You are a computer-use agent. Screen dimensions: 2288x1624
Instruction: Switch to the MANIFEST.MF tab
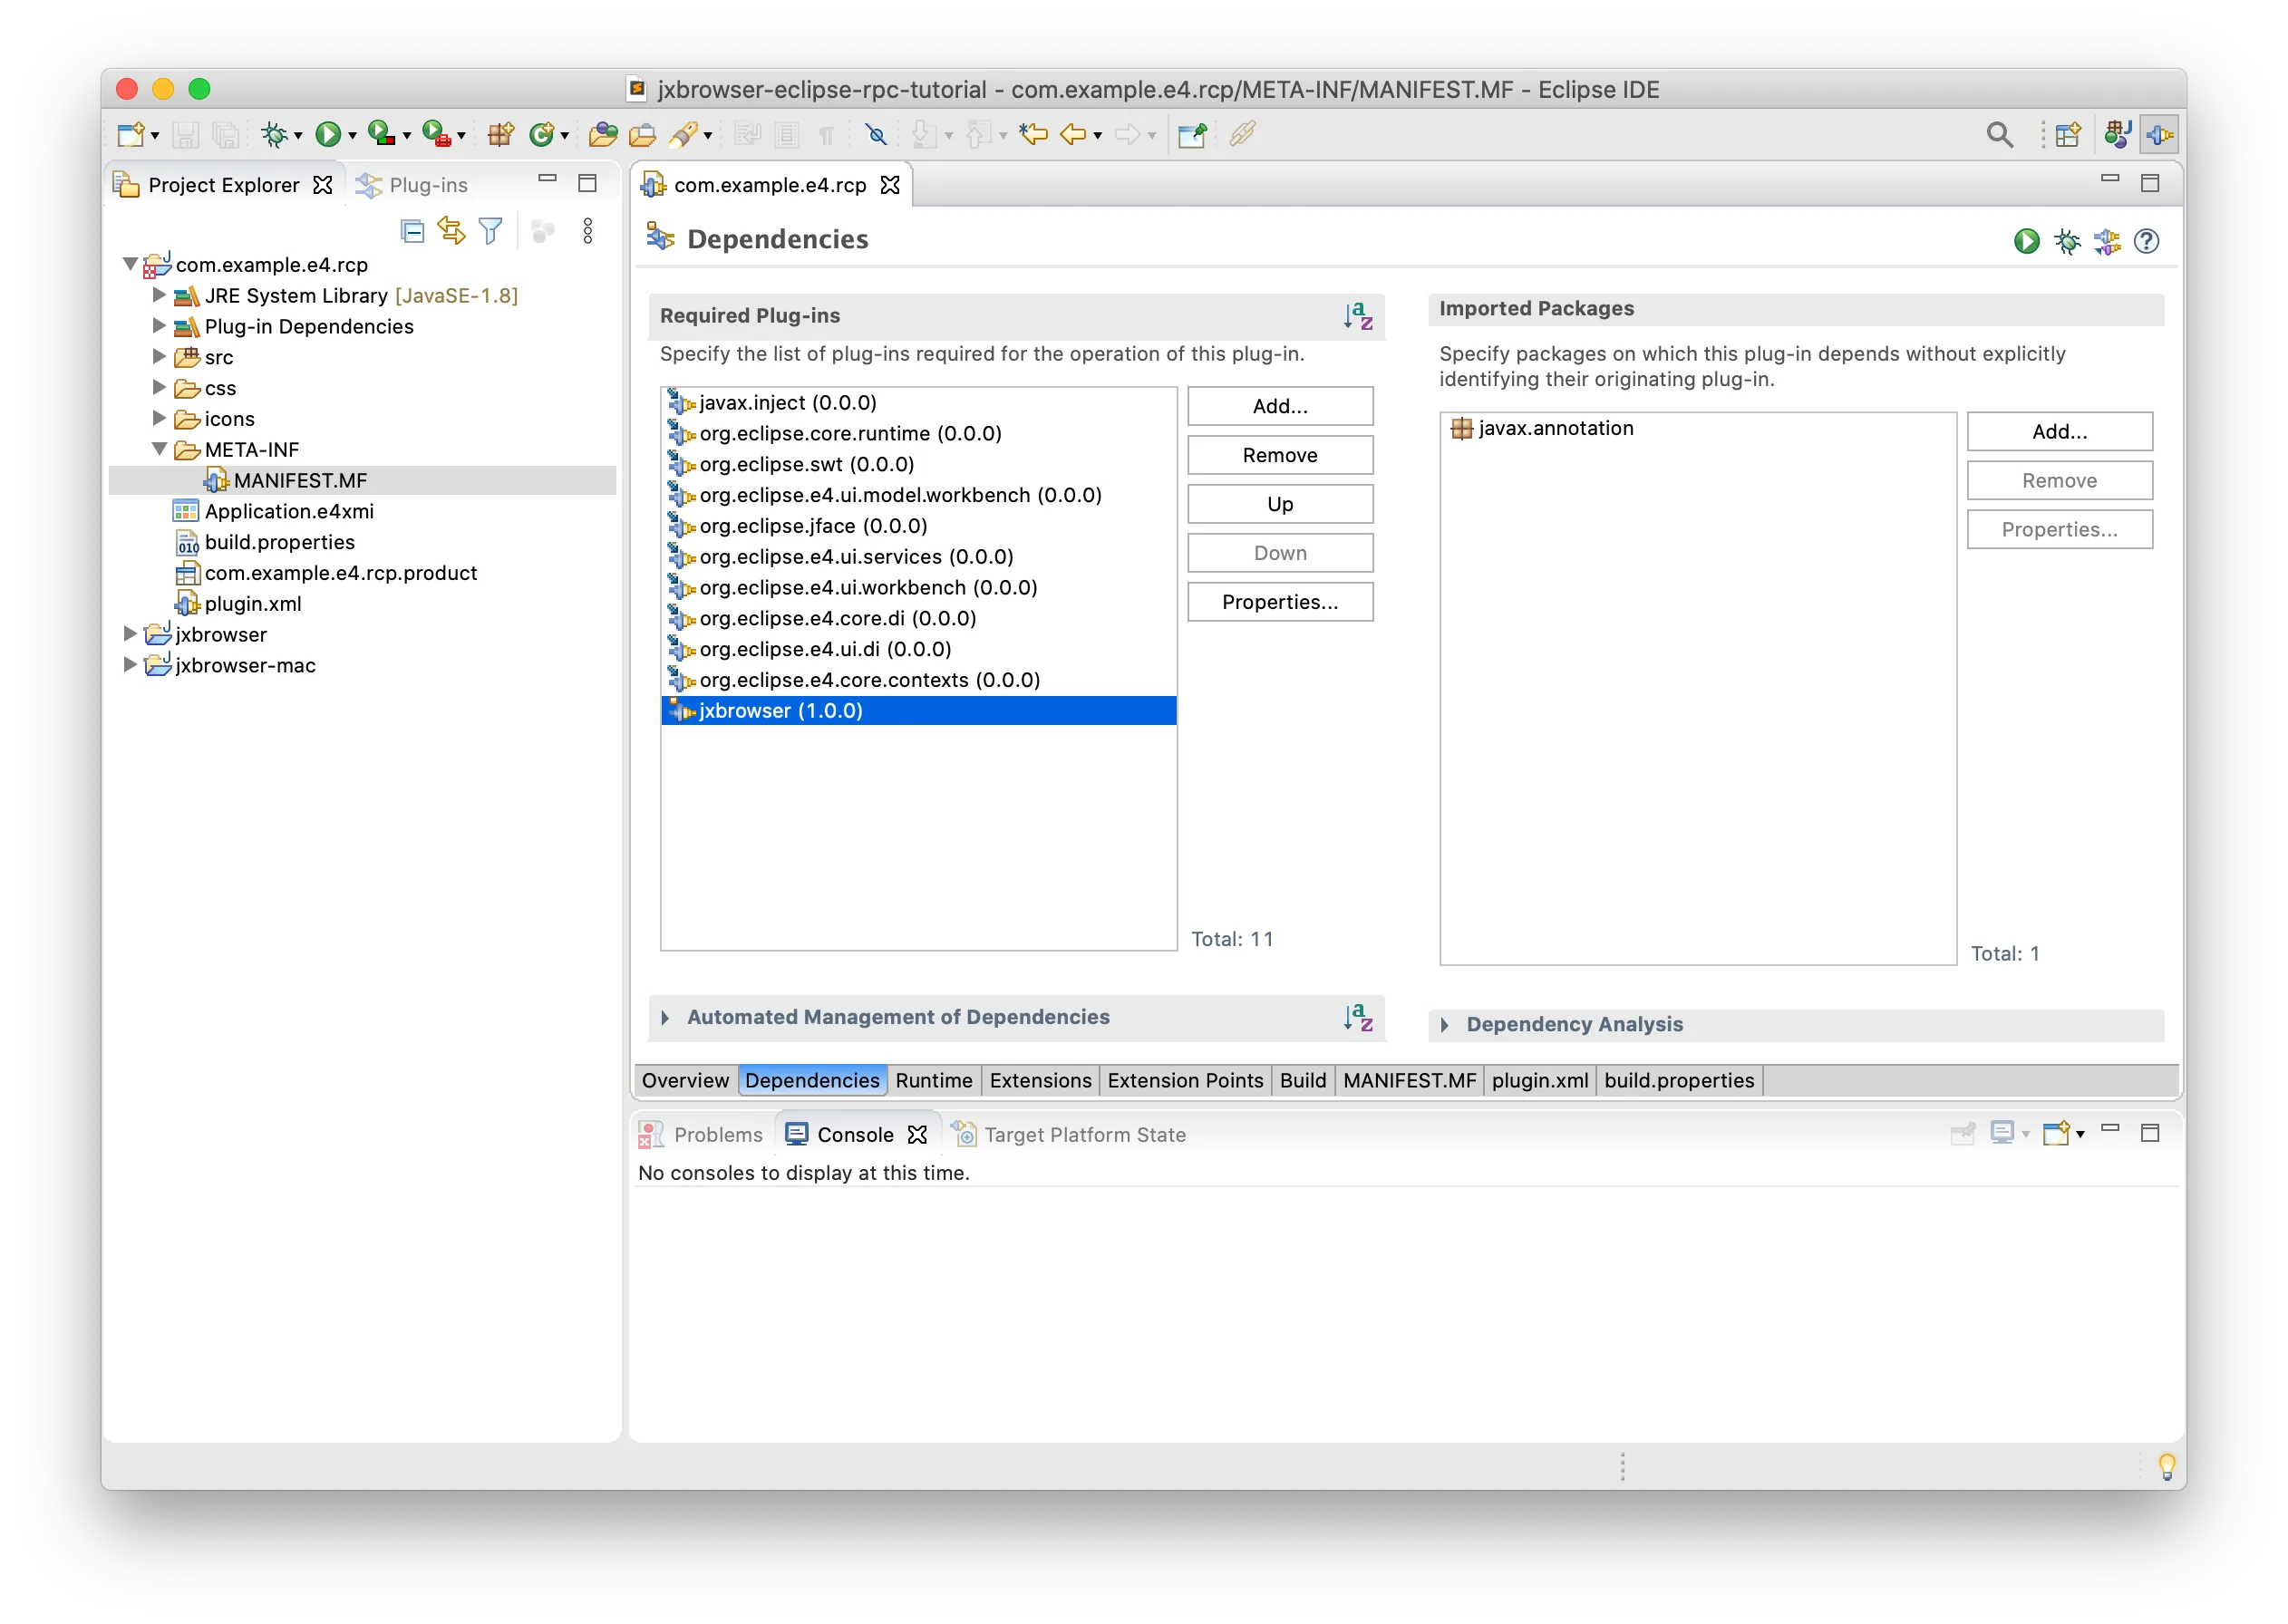pyautogui.click(x=1404, y=1079)
